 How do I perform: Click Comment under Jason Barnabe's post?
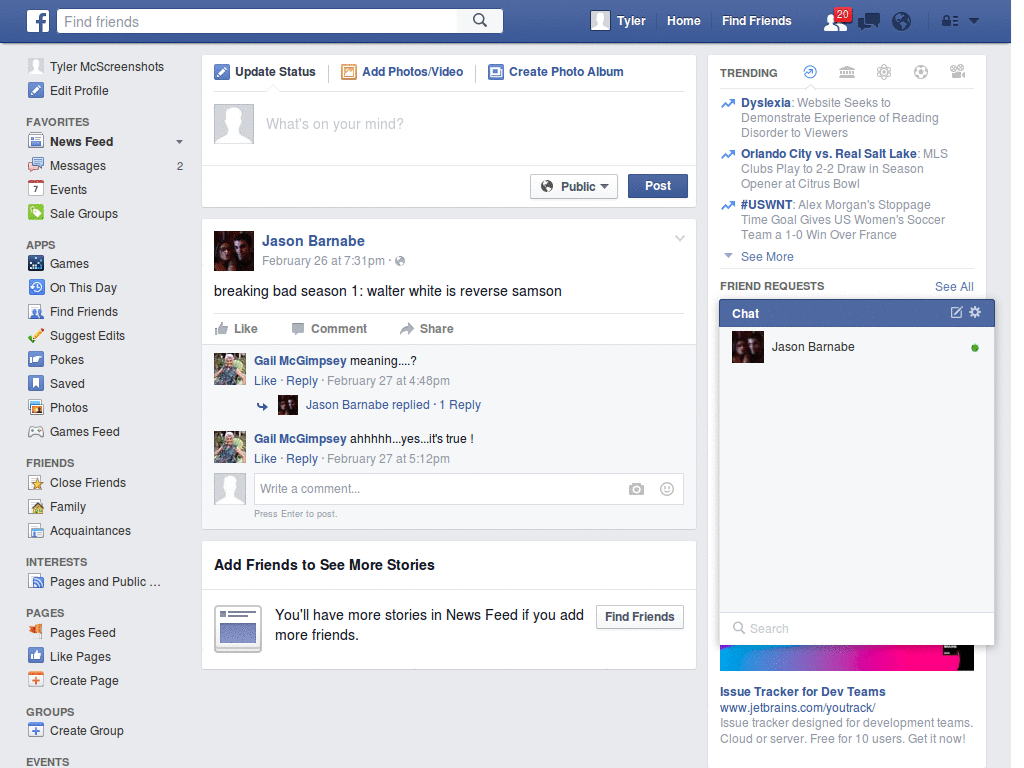(329, 328)
